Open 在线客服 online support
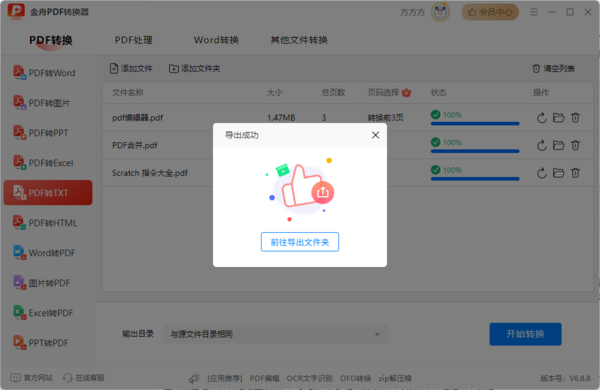 click(84, 378)
